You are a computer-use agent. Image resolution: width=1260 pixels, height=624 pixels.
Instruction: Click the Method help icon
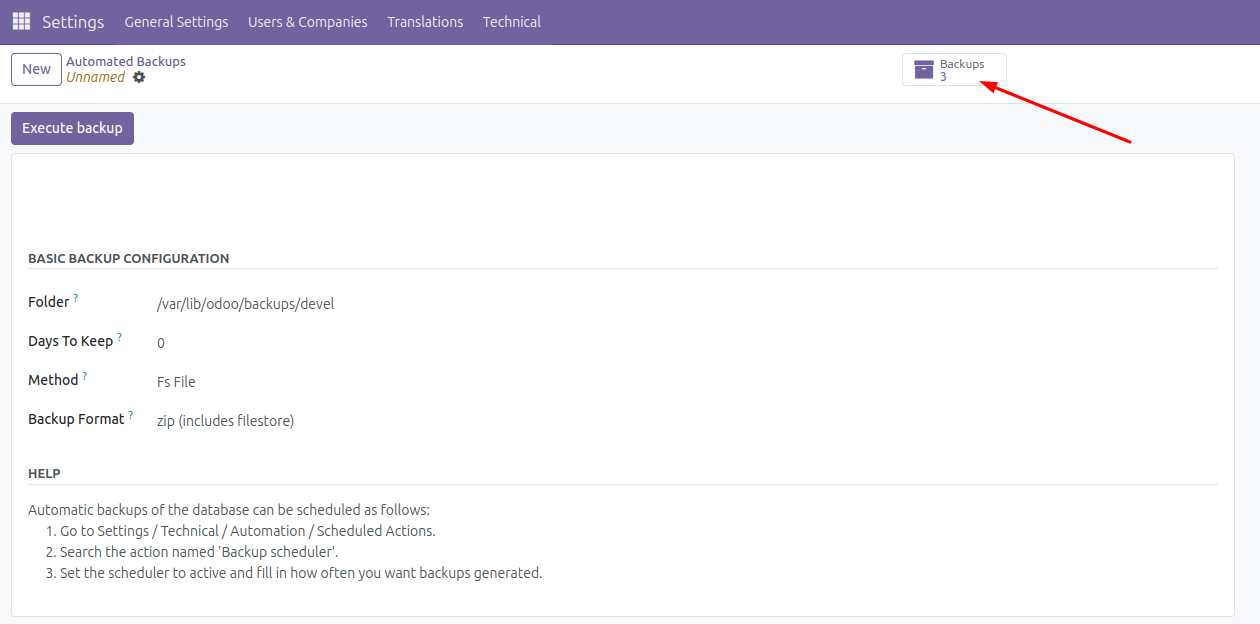[x=83, y=374]
